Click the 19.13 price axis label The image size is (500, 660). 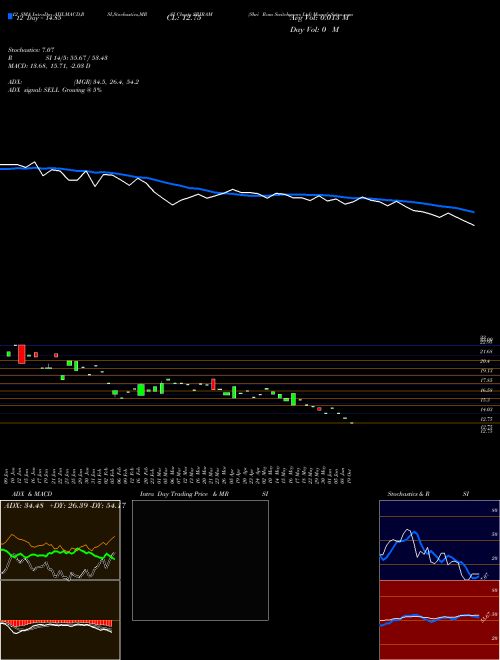point(487,371)
